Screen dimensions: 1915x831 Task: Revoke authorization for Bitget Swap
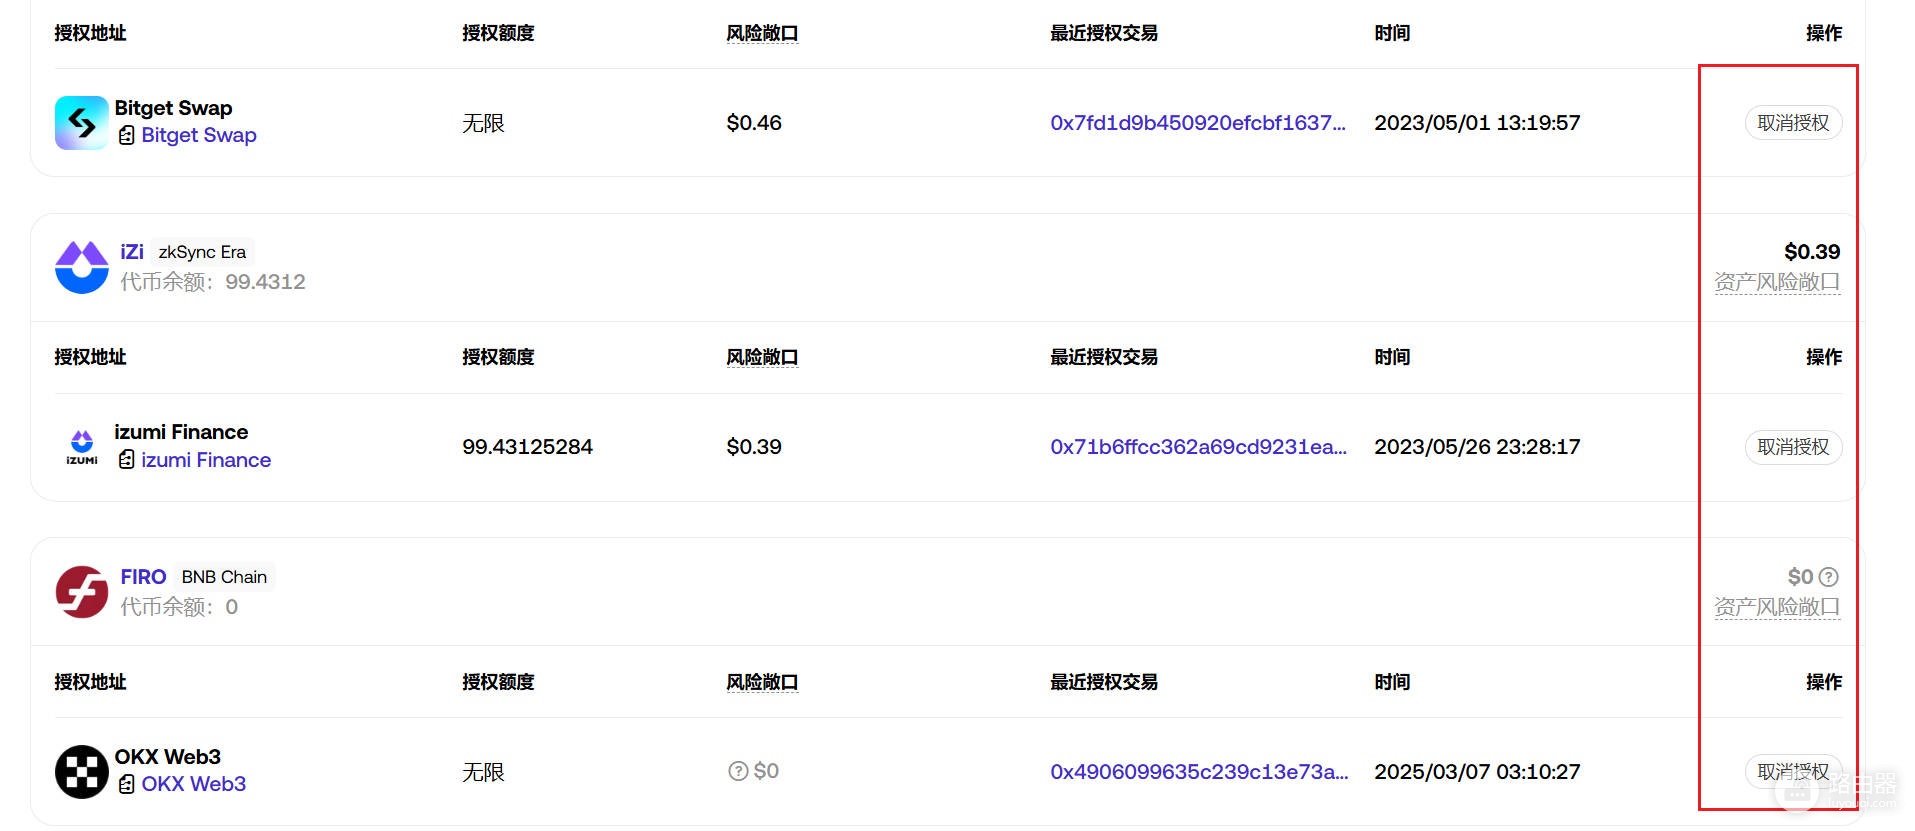pyautogui.click(x=1793, y=123)
